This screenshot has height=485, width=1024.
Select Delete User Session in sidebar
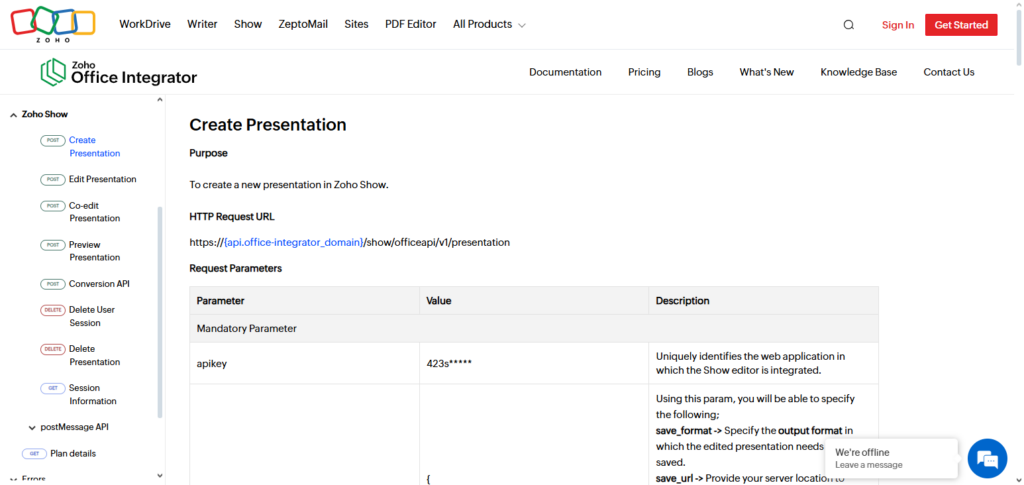click(x=92, y=317)
